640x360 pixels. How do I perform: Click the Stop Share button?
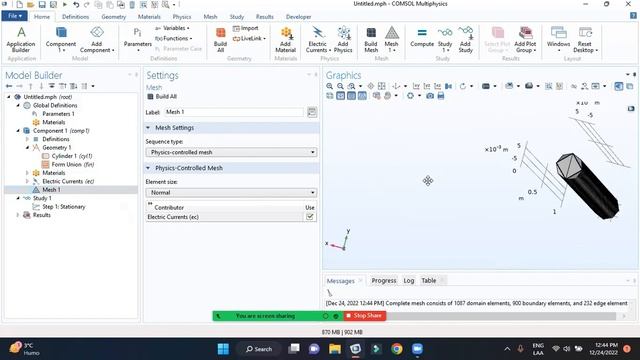(364, 316)
